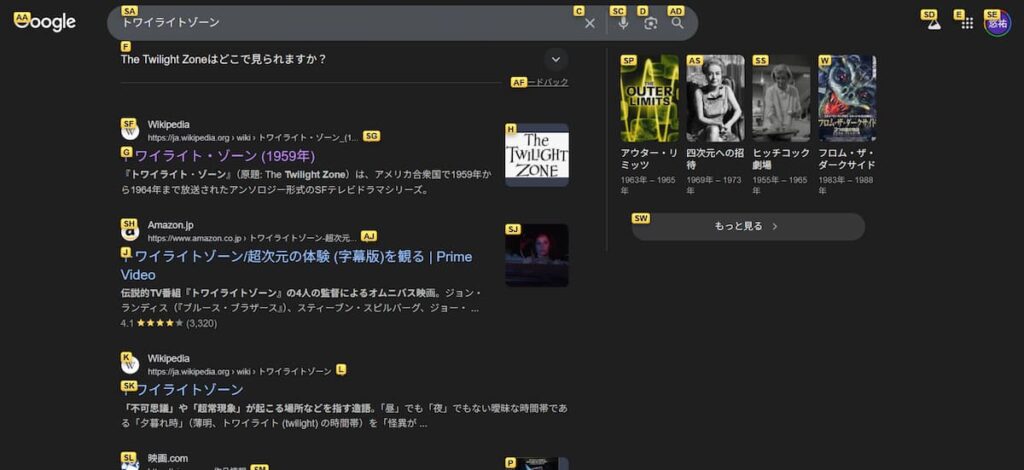This screenshot has height=470, width=1024.
Task: Click the Google logo
Action: 46,22
